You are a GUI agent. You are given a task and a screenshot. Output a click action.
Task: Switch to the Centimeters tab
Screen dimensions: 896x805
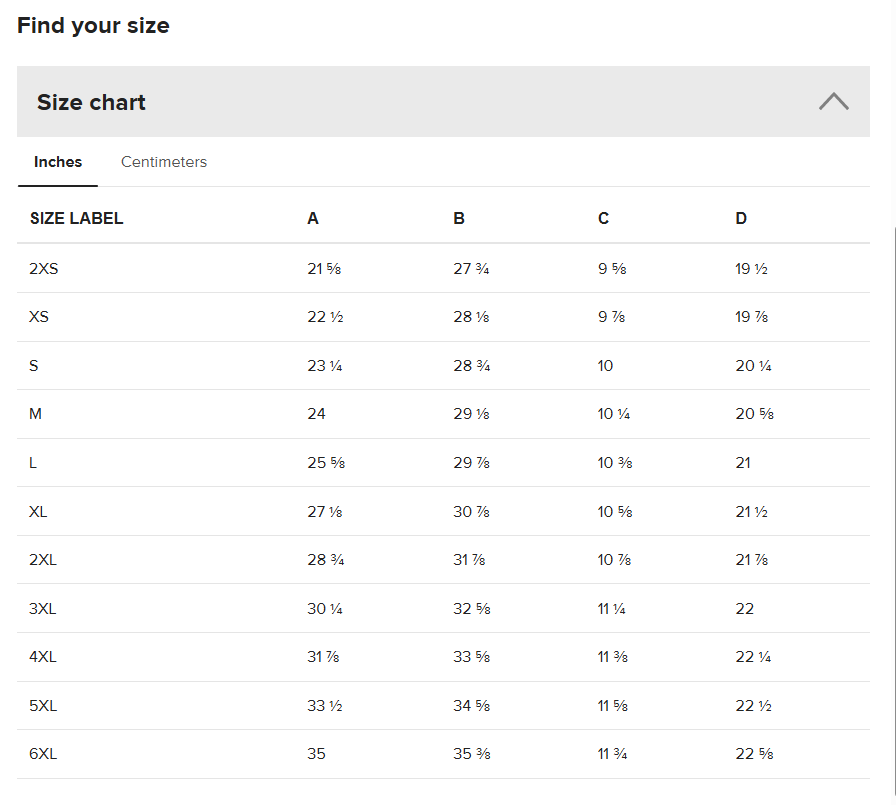pyautogui.click(x=164, y=162)
